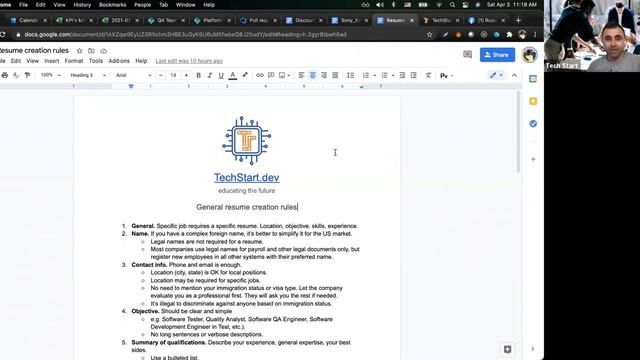Decrease the font size with minus

coord(161,75)
